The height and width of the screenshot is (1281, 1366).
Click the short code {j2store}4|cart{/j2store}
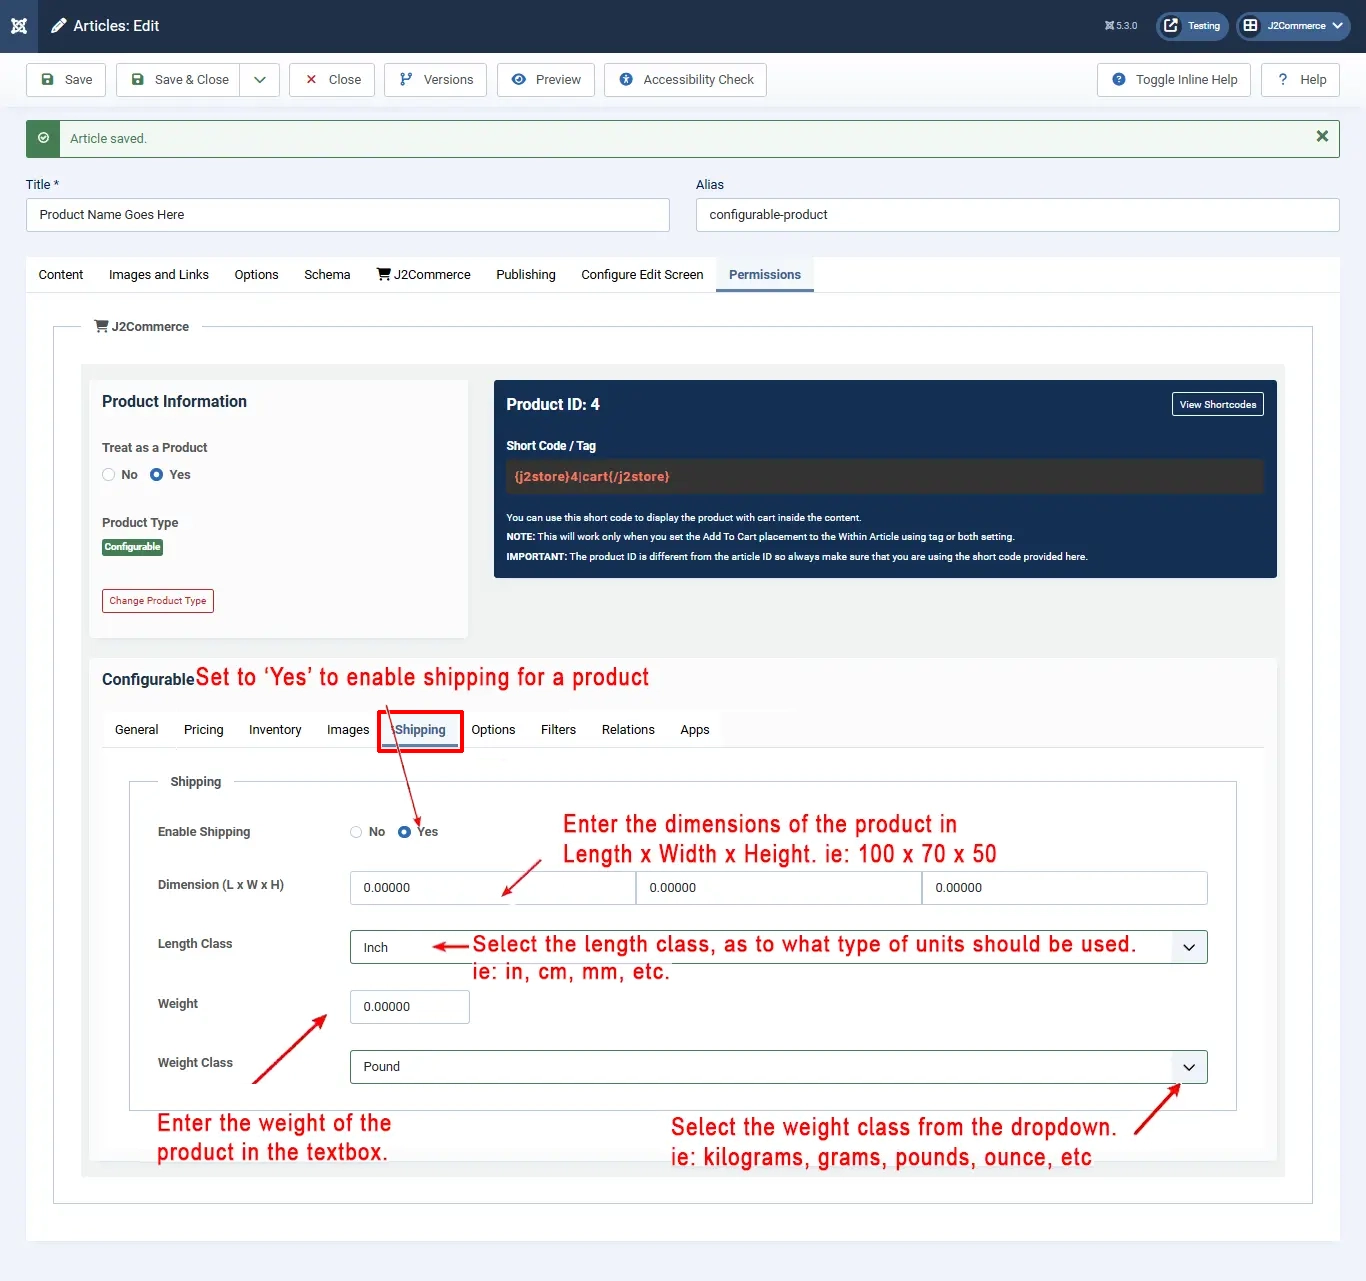click(592, 477)
